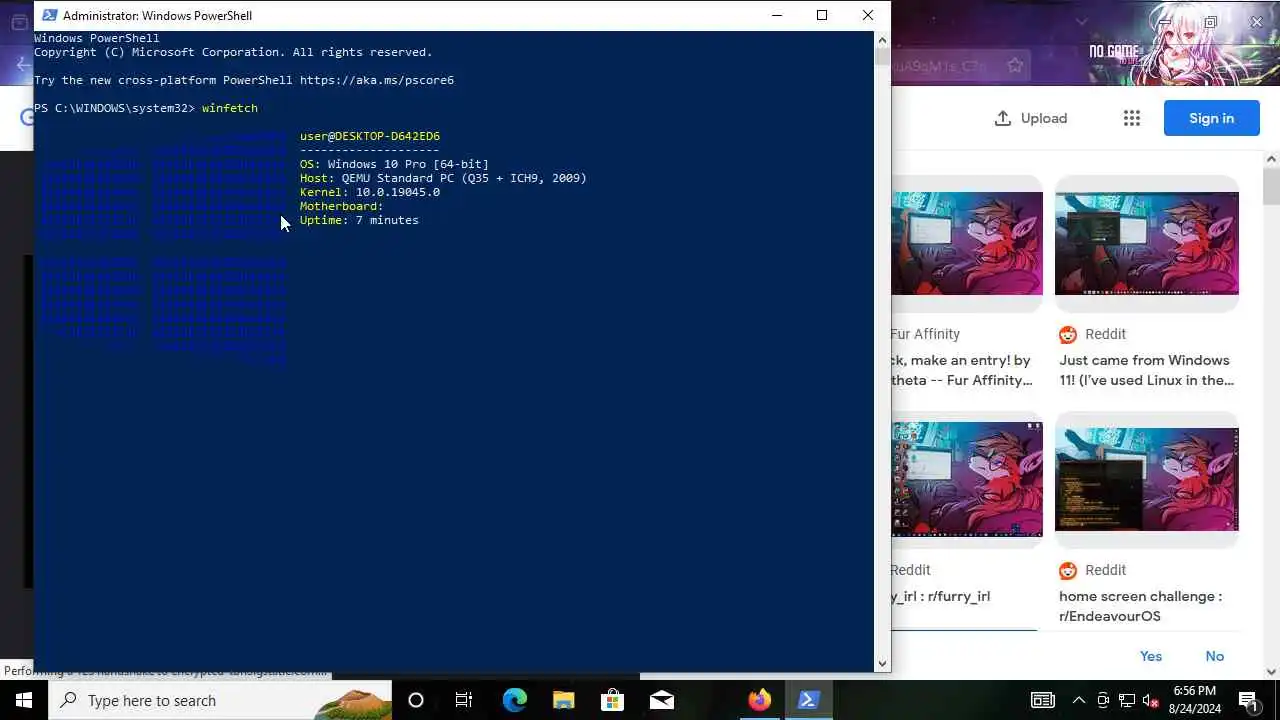
Task: Click the Meet Now tray icon
Action: pyautogui.click(x=1103, y=700)
